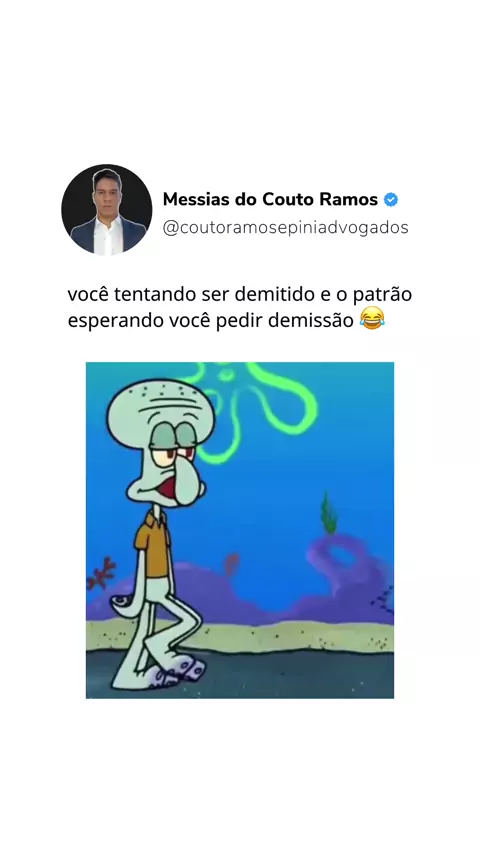Open the @coutoramosepiniadvogados handle link
Image resolution: width=480 pixels, height=854 pixels.
pos(285,228)
